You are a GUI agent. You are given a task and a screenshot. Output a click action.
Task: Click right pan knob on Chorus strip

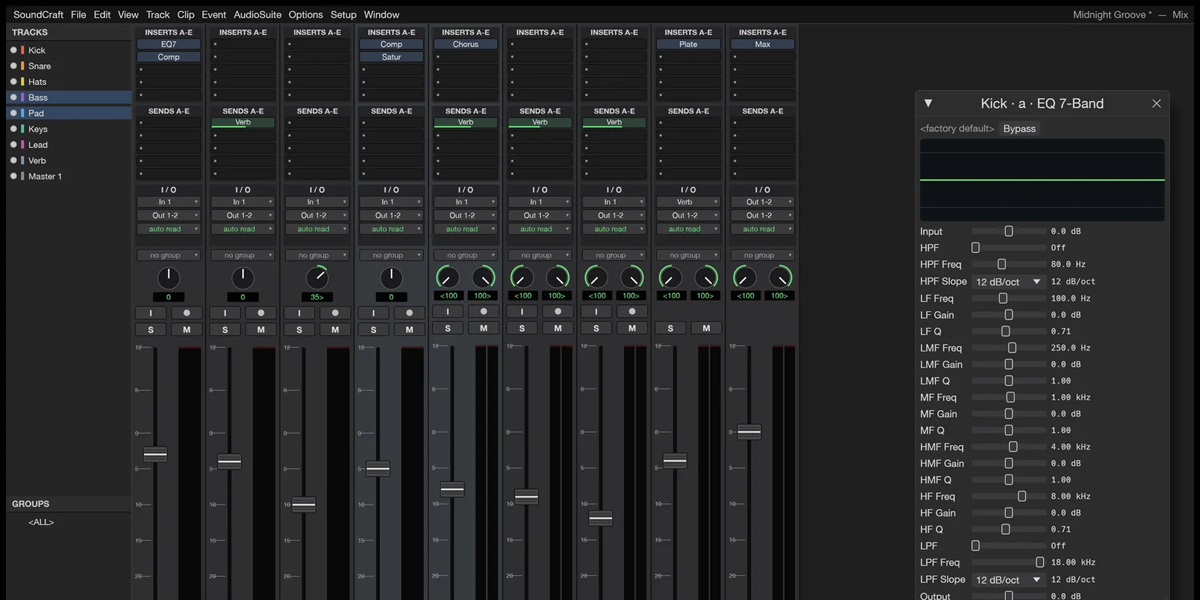(483, 277)
